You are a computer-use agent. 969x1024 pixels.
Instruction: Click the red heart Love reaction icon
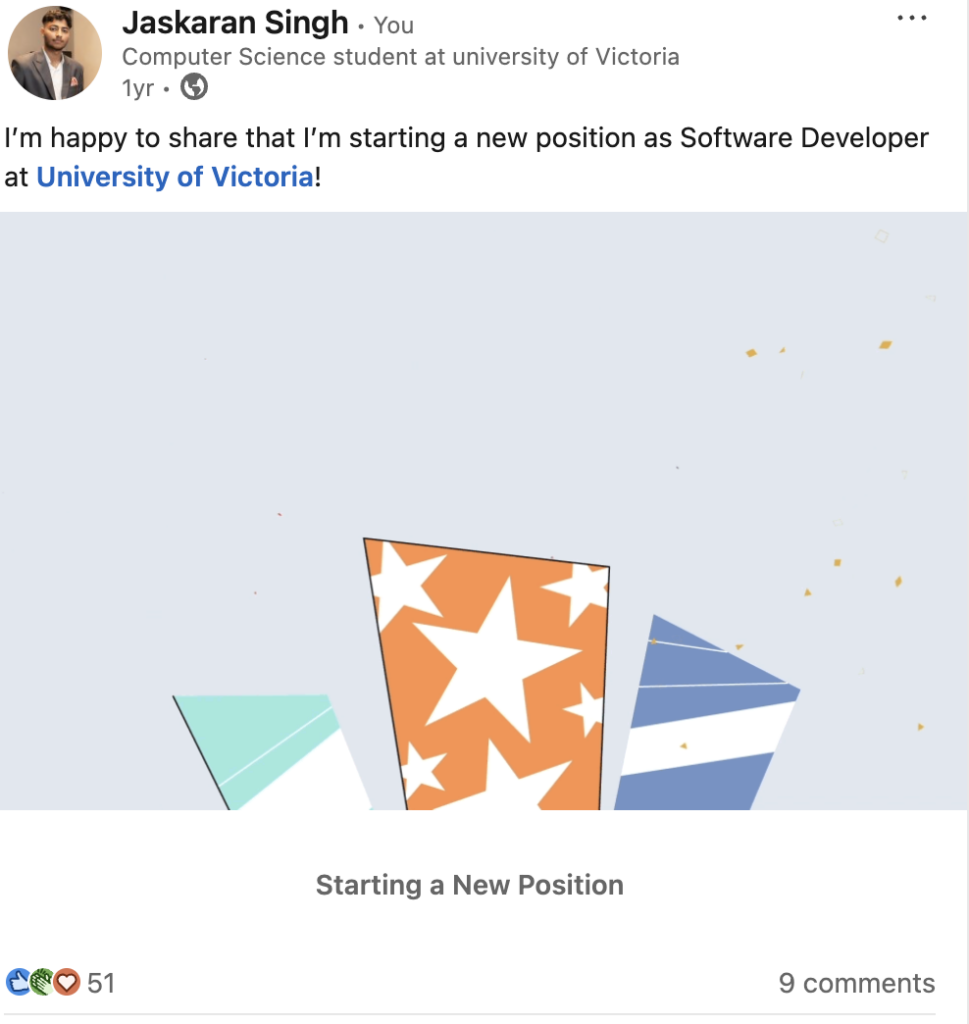(x=66, y=982)
